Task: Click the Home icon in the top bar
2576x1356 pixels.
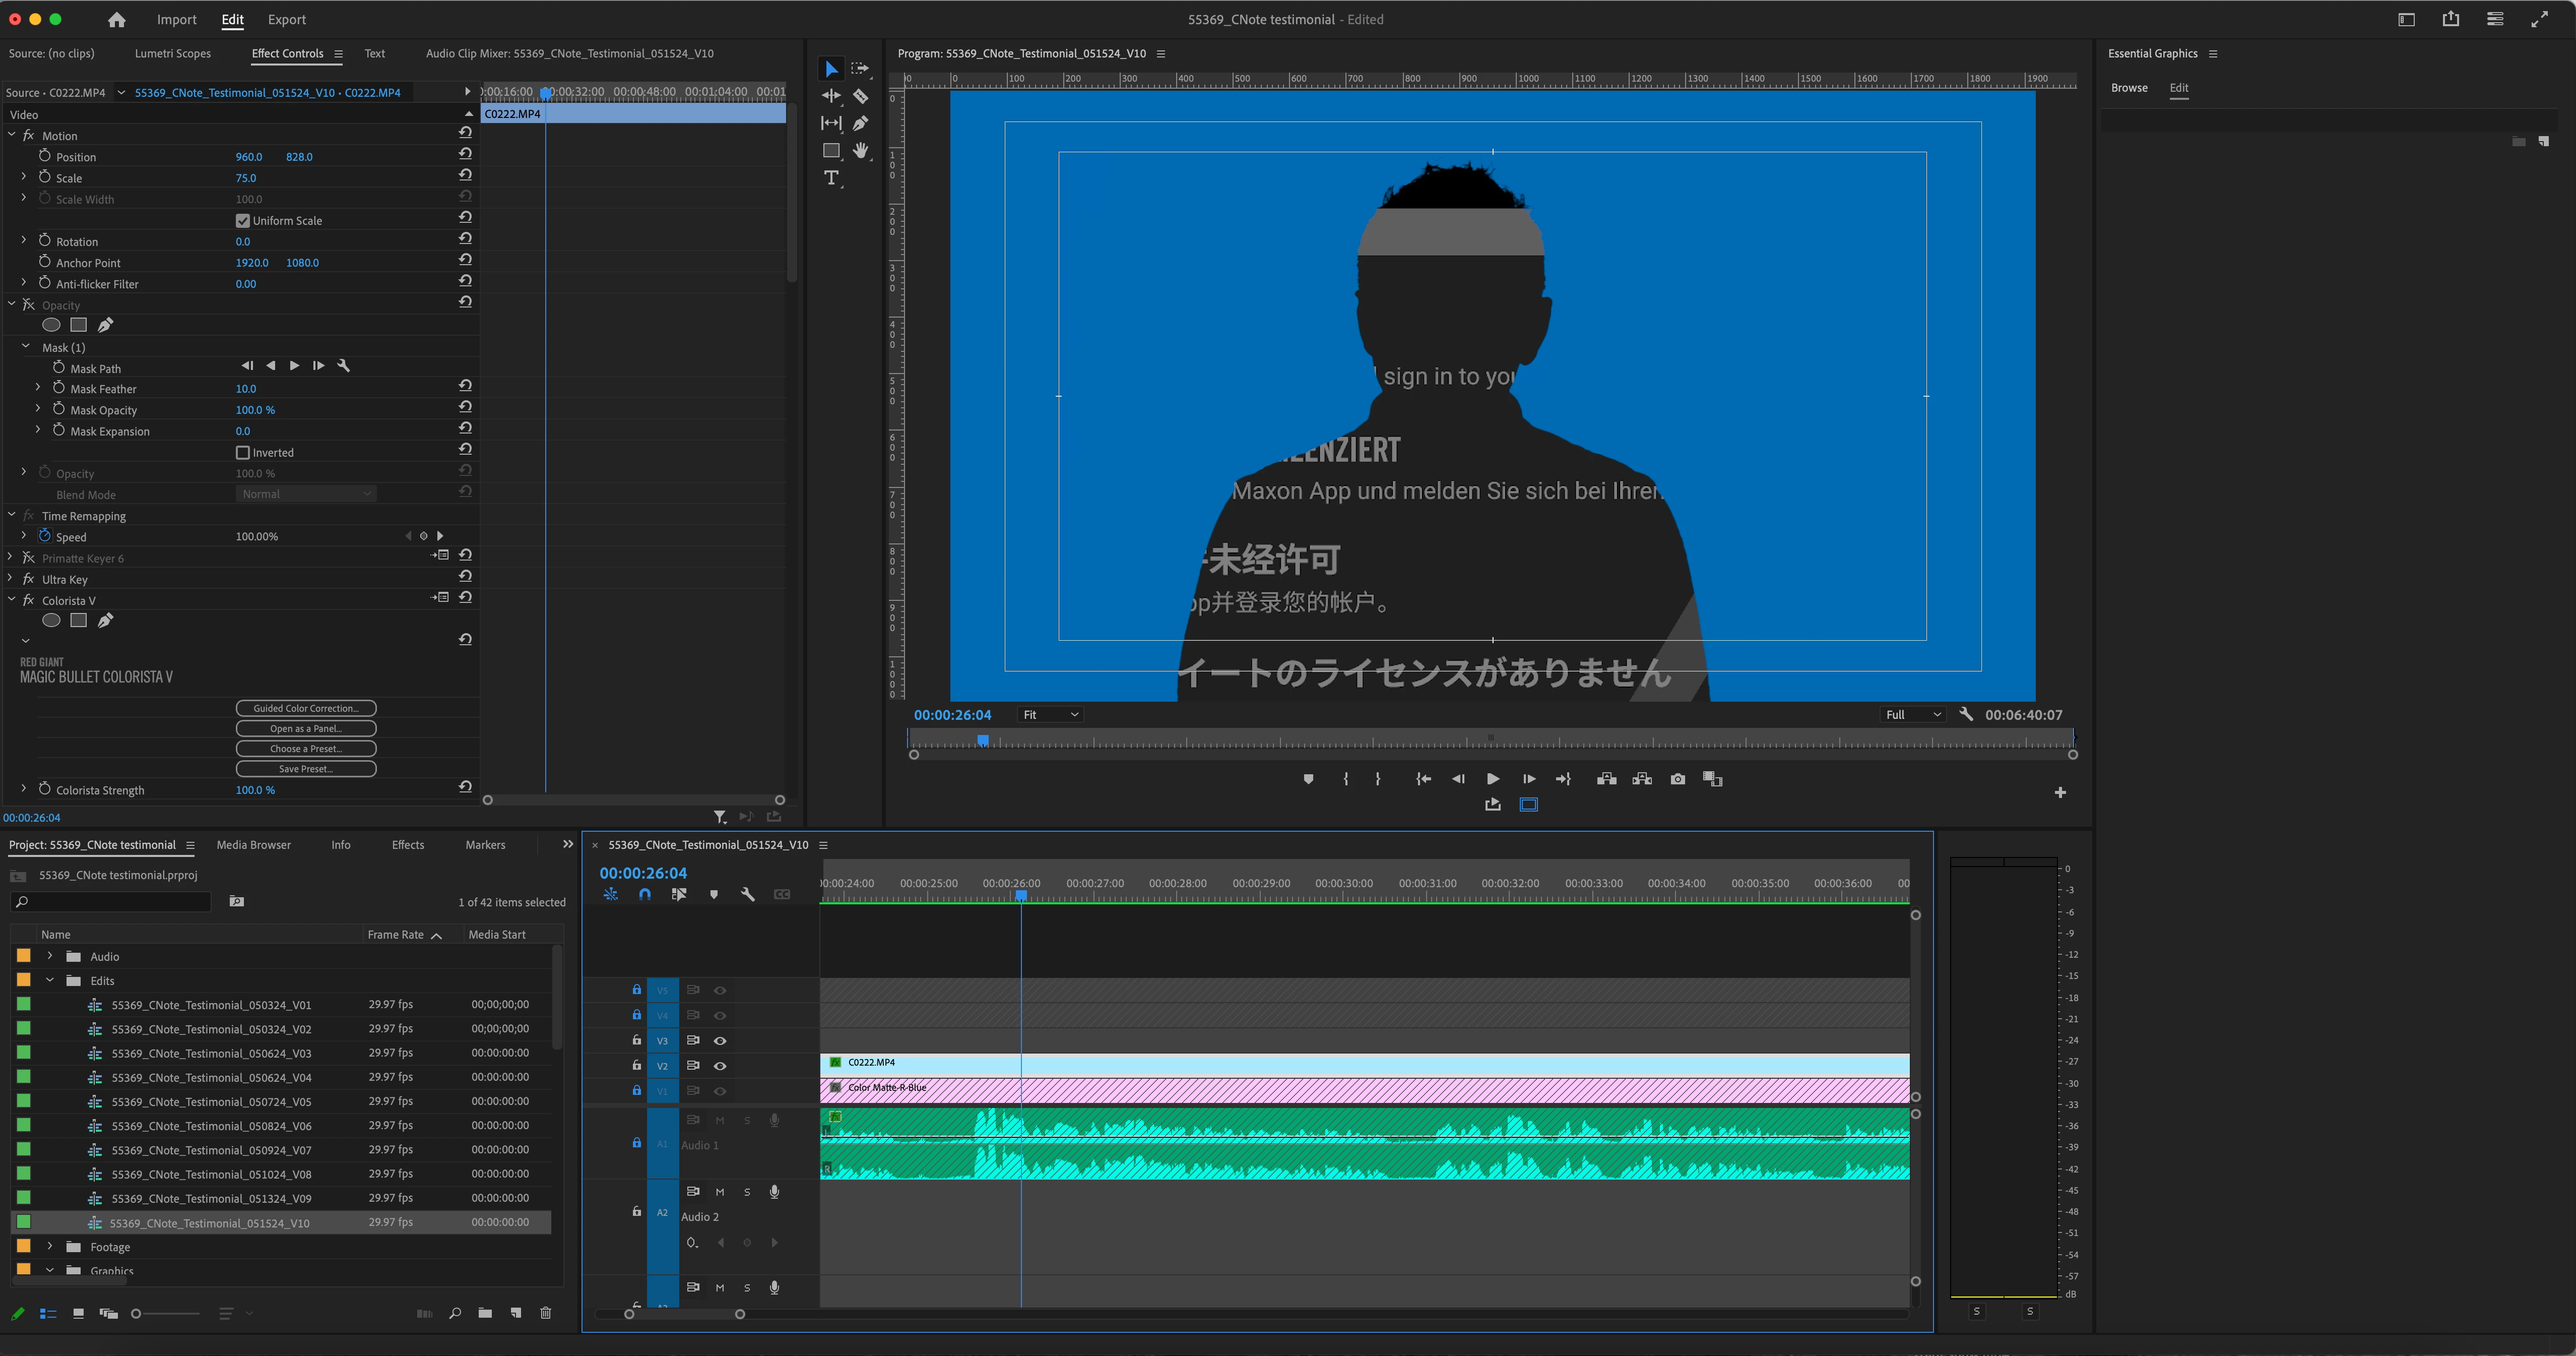Action: click(x=117, y=20)
